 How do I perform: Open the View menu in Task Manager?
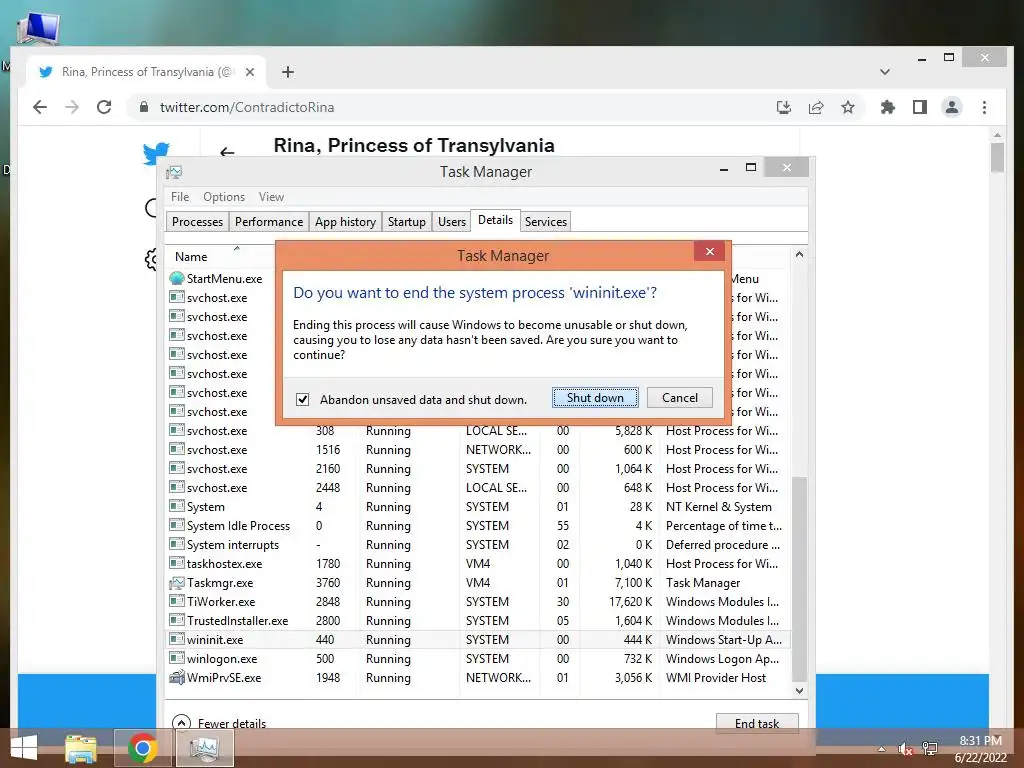(x=271, y=197)
